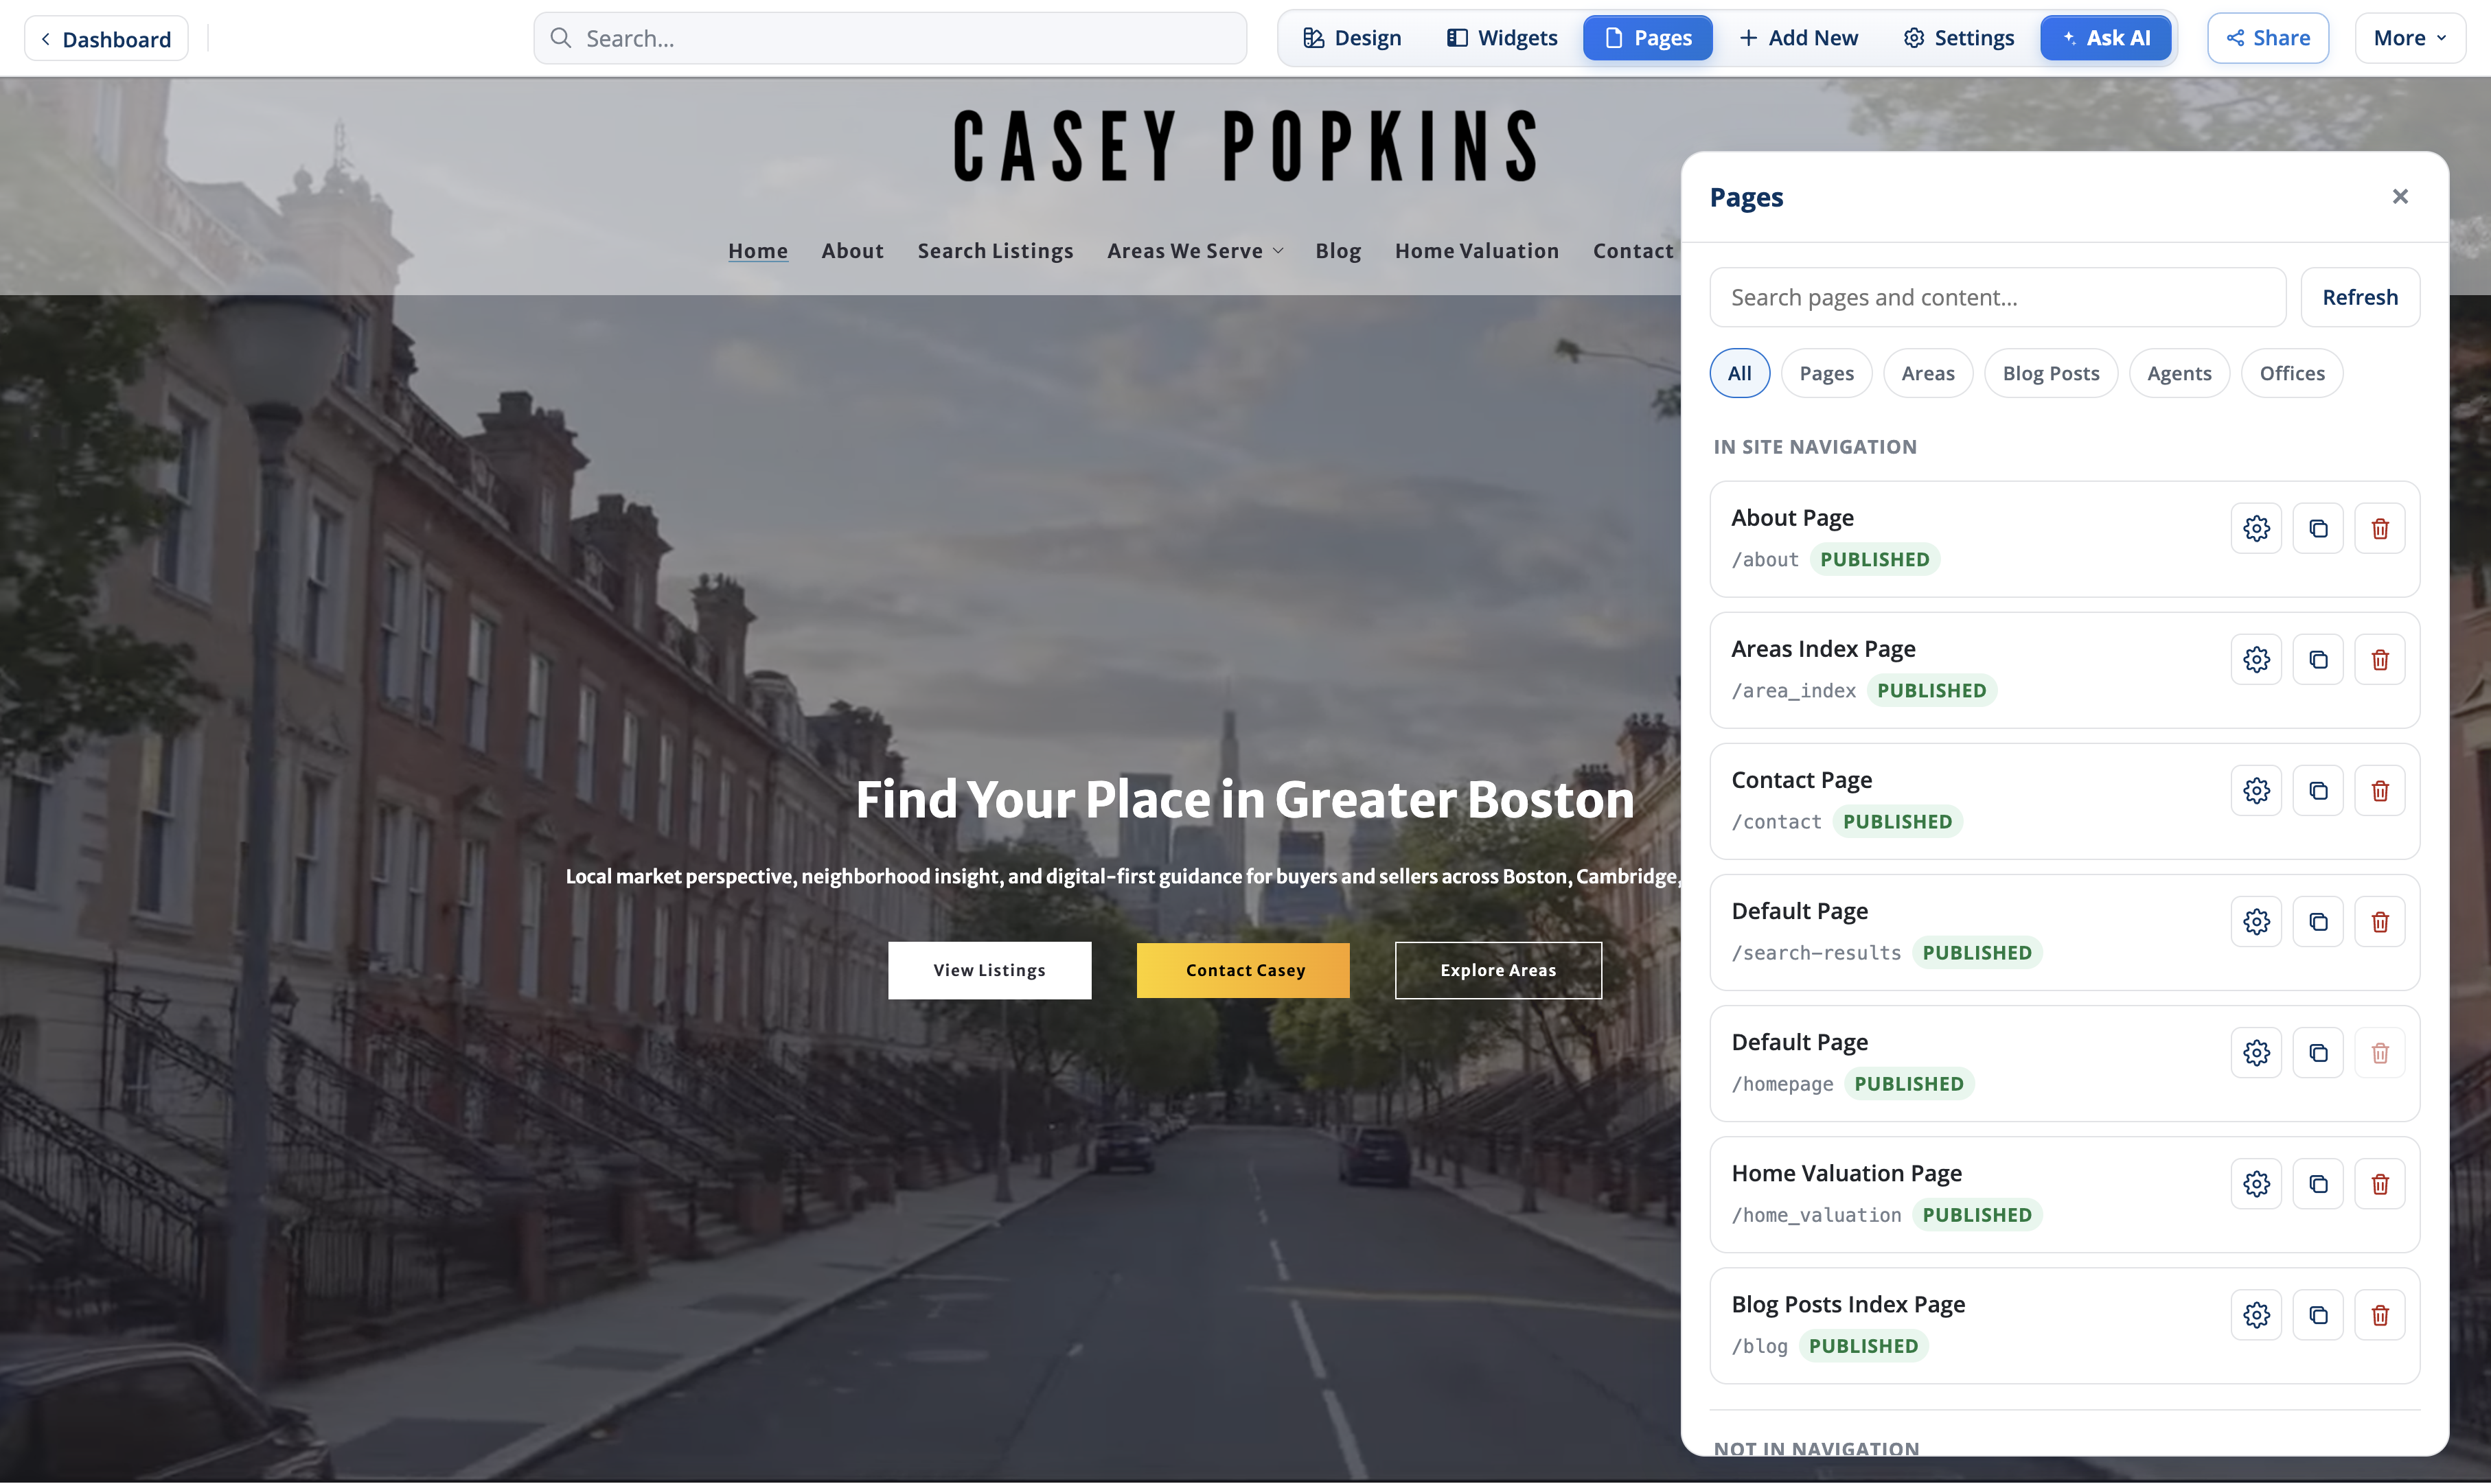Delete the Areas Index Page
This screenshot has width=2491, height=1484.
(2380, 659)
